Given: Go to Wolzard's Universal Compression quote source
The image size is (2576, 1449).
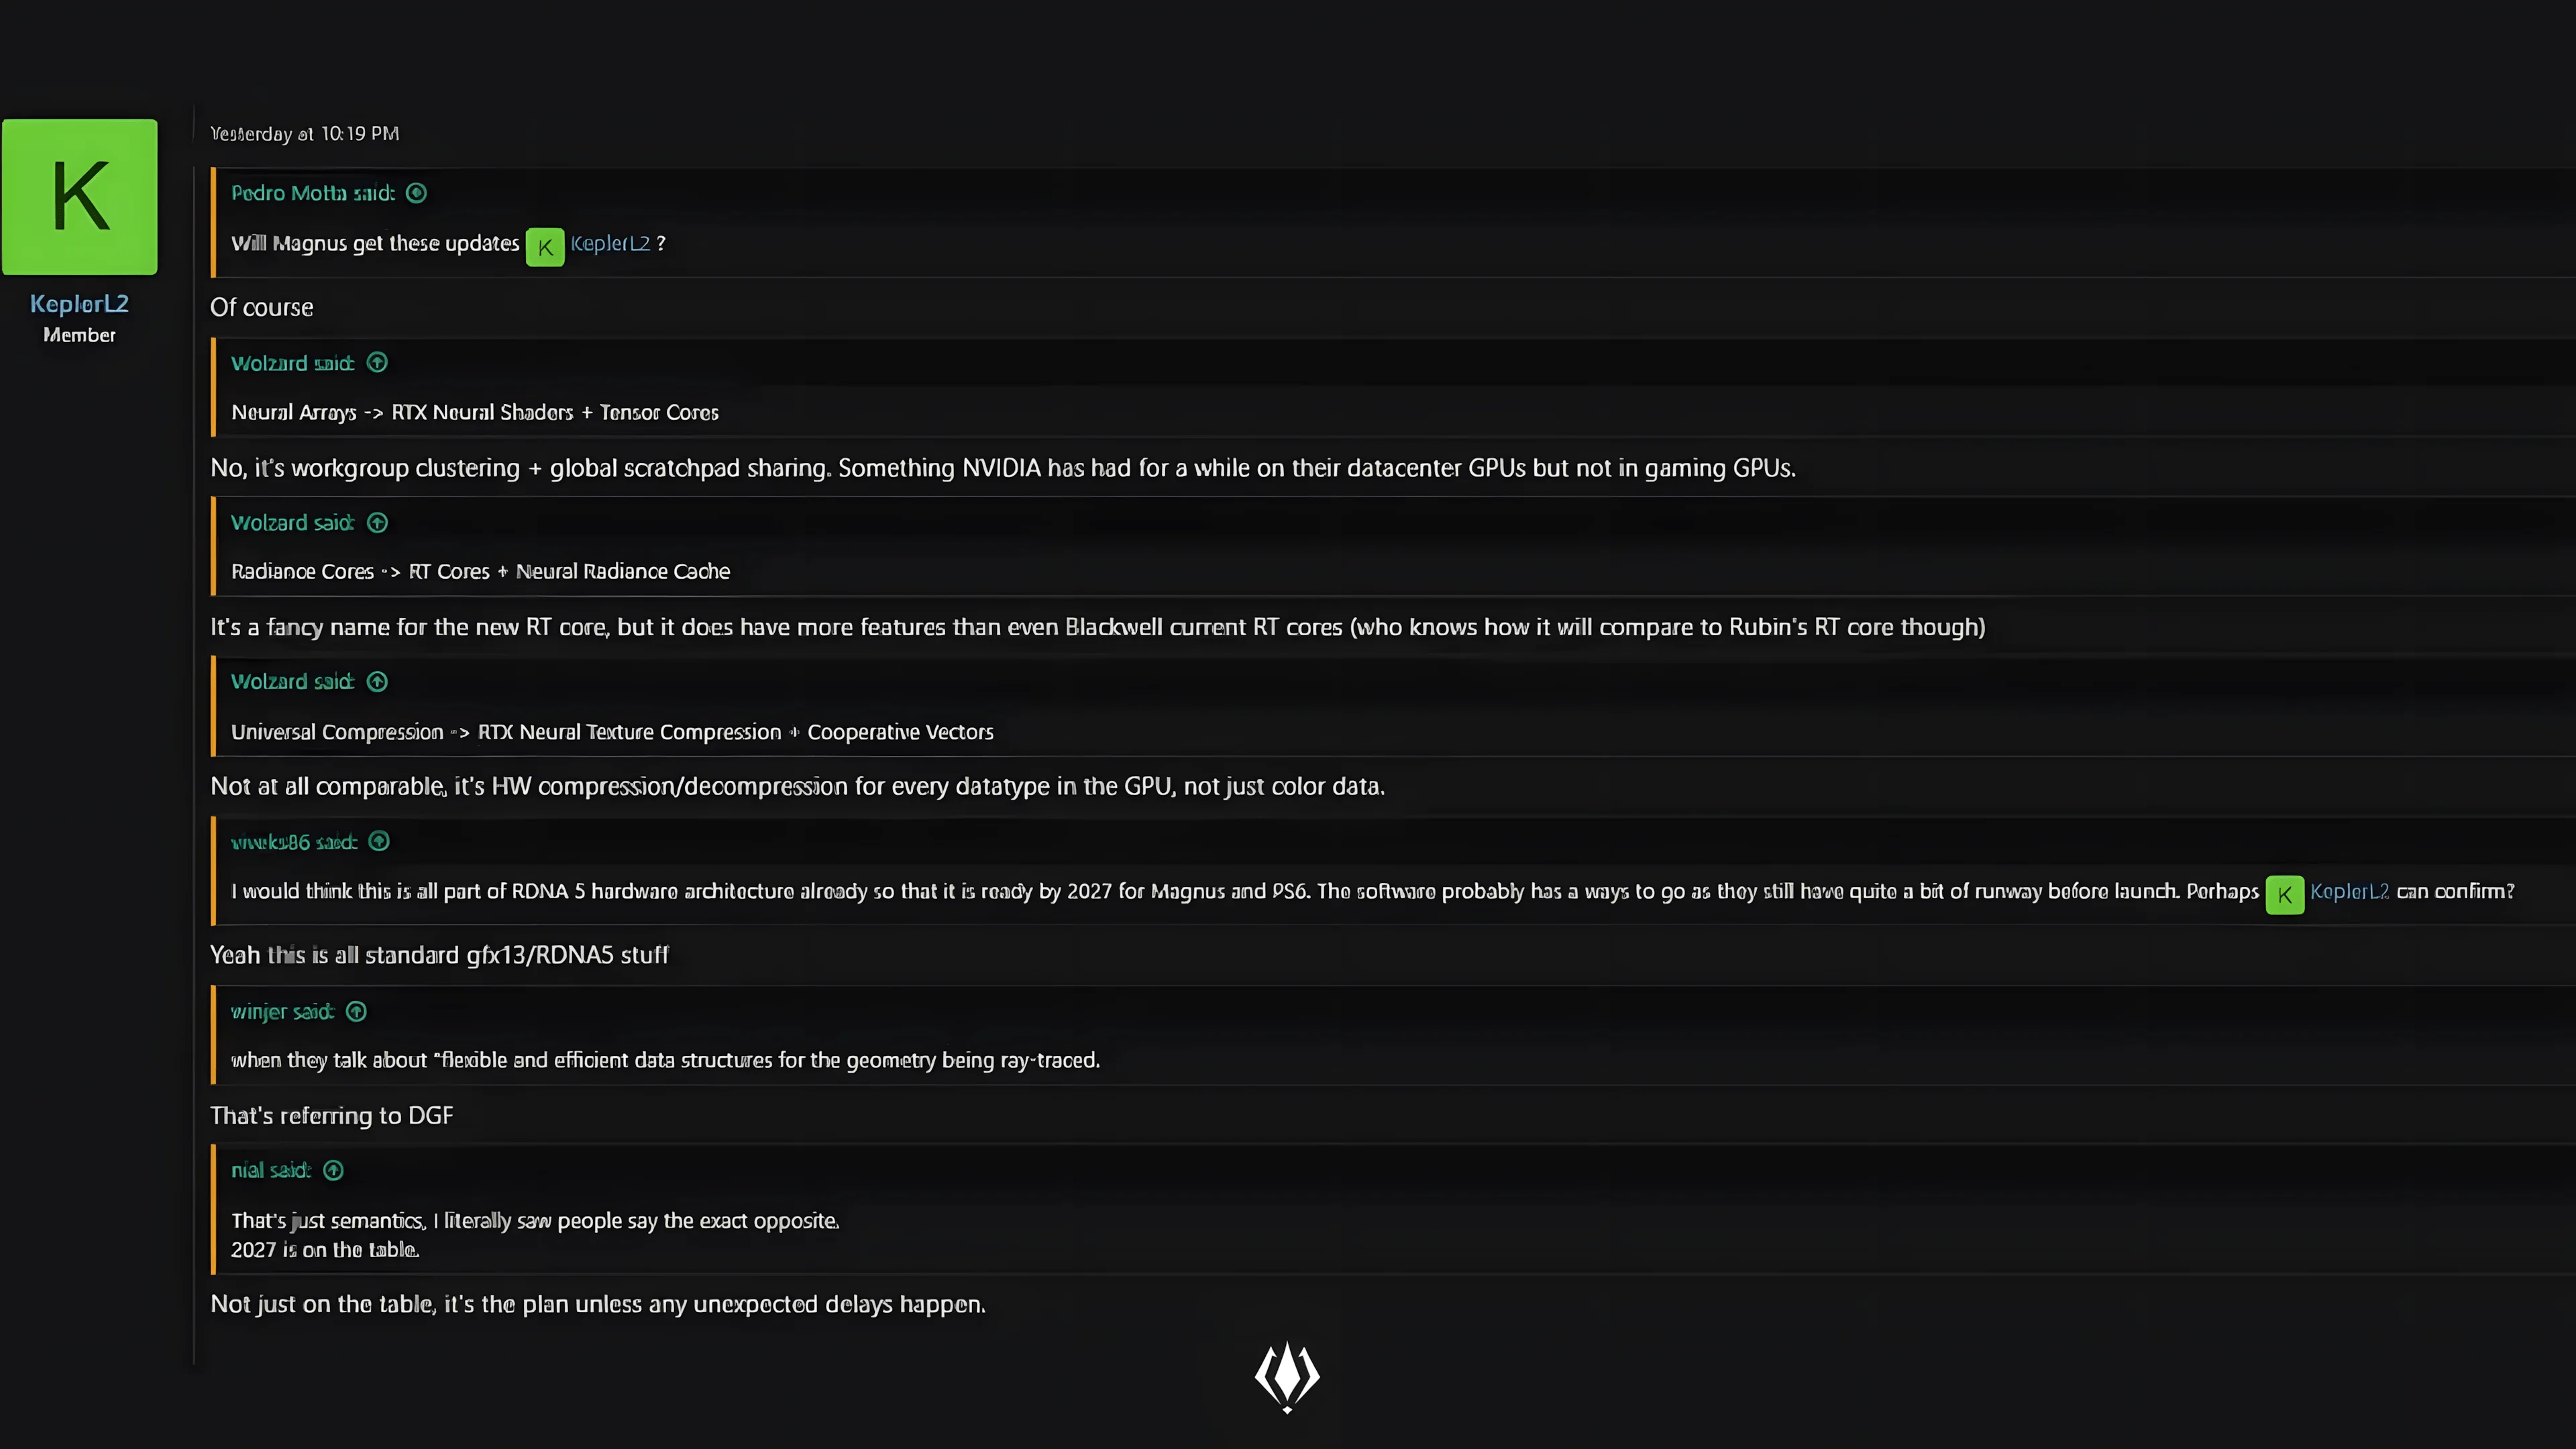Looking at the screenshot, I should (377, 682).
